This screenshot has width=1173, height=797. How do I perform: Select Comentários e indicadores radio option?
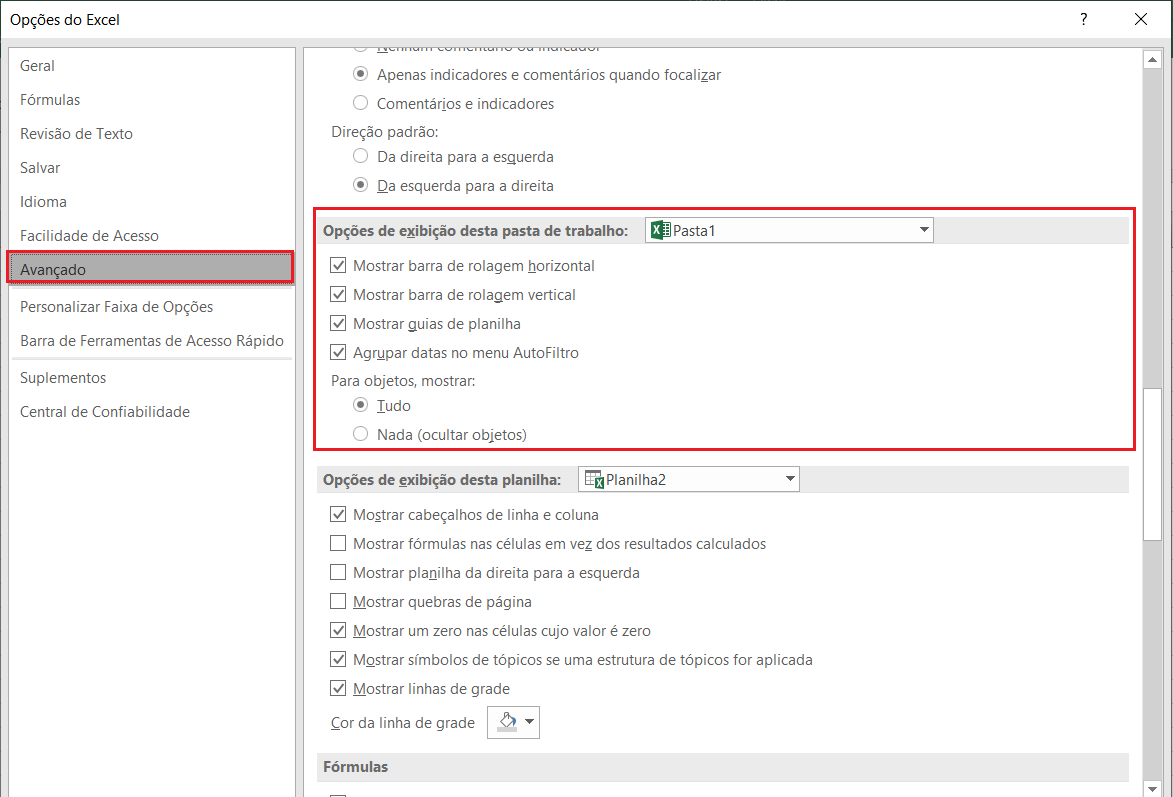click(360, 104)
